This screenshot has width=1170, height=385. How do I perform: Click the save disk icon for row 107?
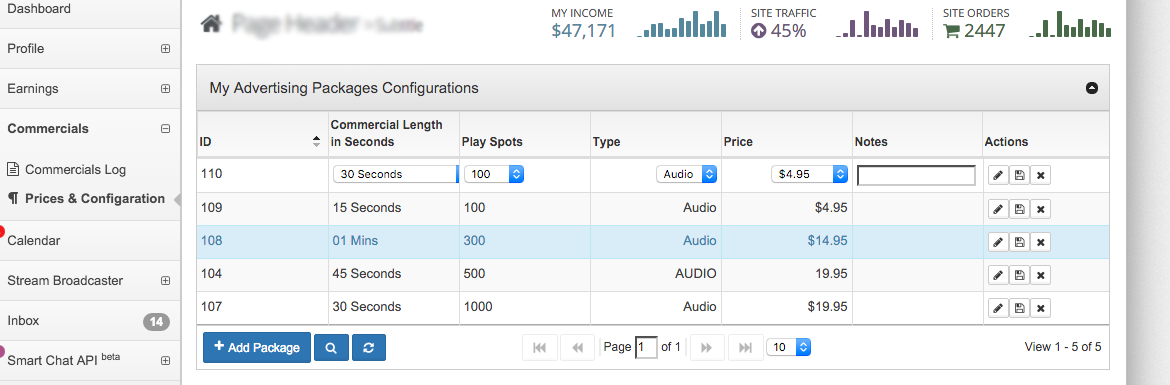(x=1019, y=307)
